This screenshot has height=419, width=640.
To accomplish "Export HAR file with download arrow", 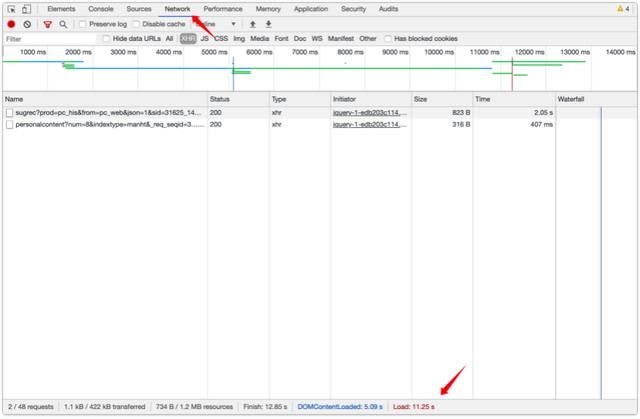I will (x=268, y=24).
